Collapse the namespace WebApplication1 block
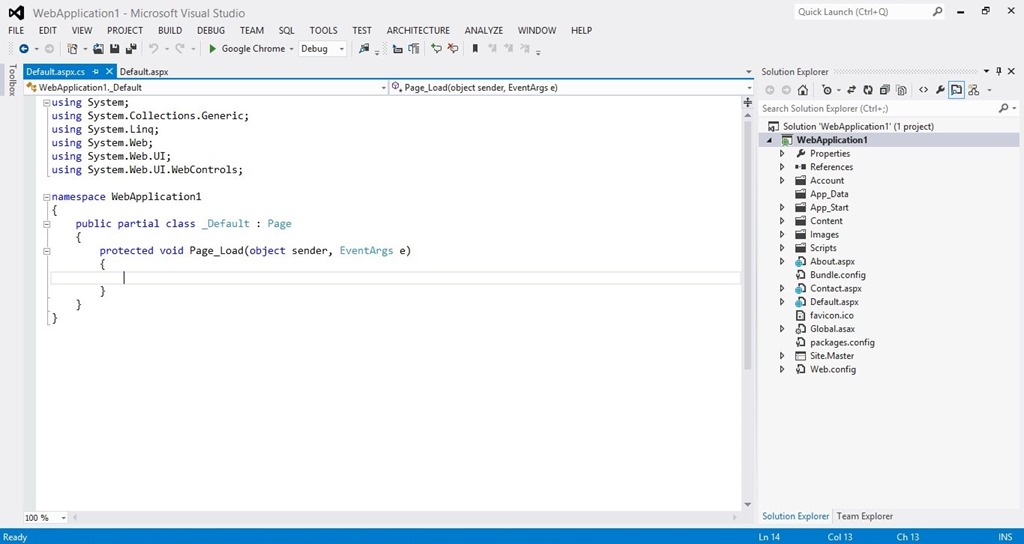1024x544 pixels. point(46,197)
